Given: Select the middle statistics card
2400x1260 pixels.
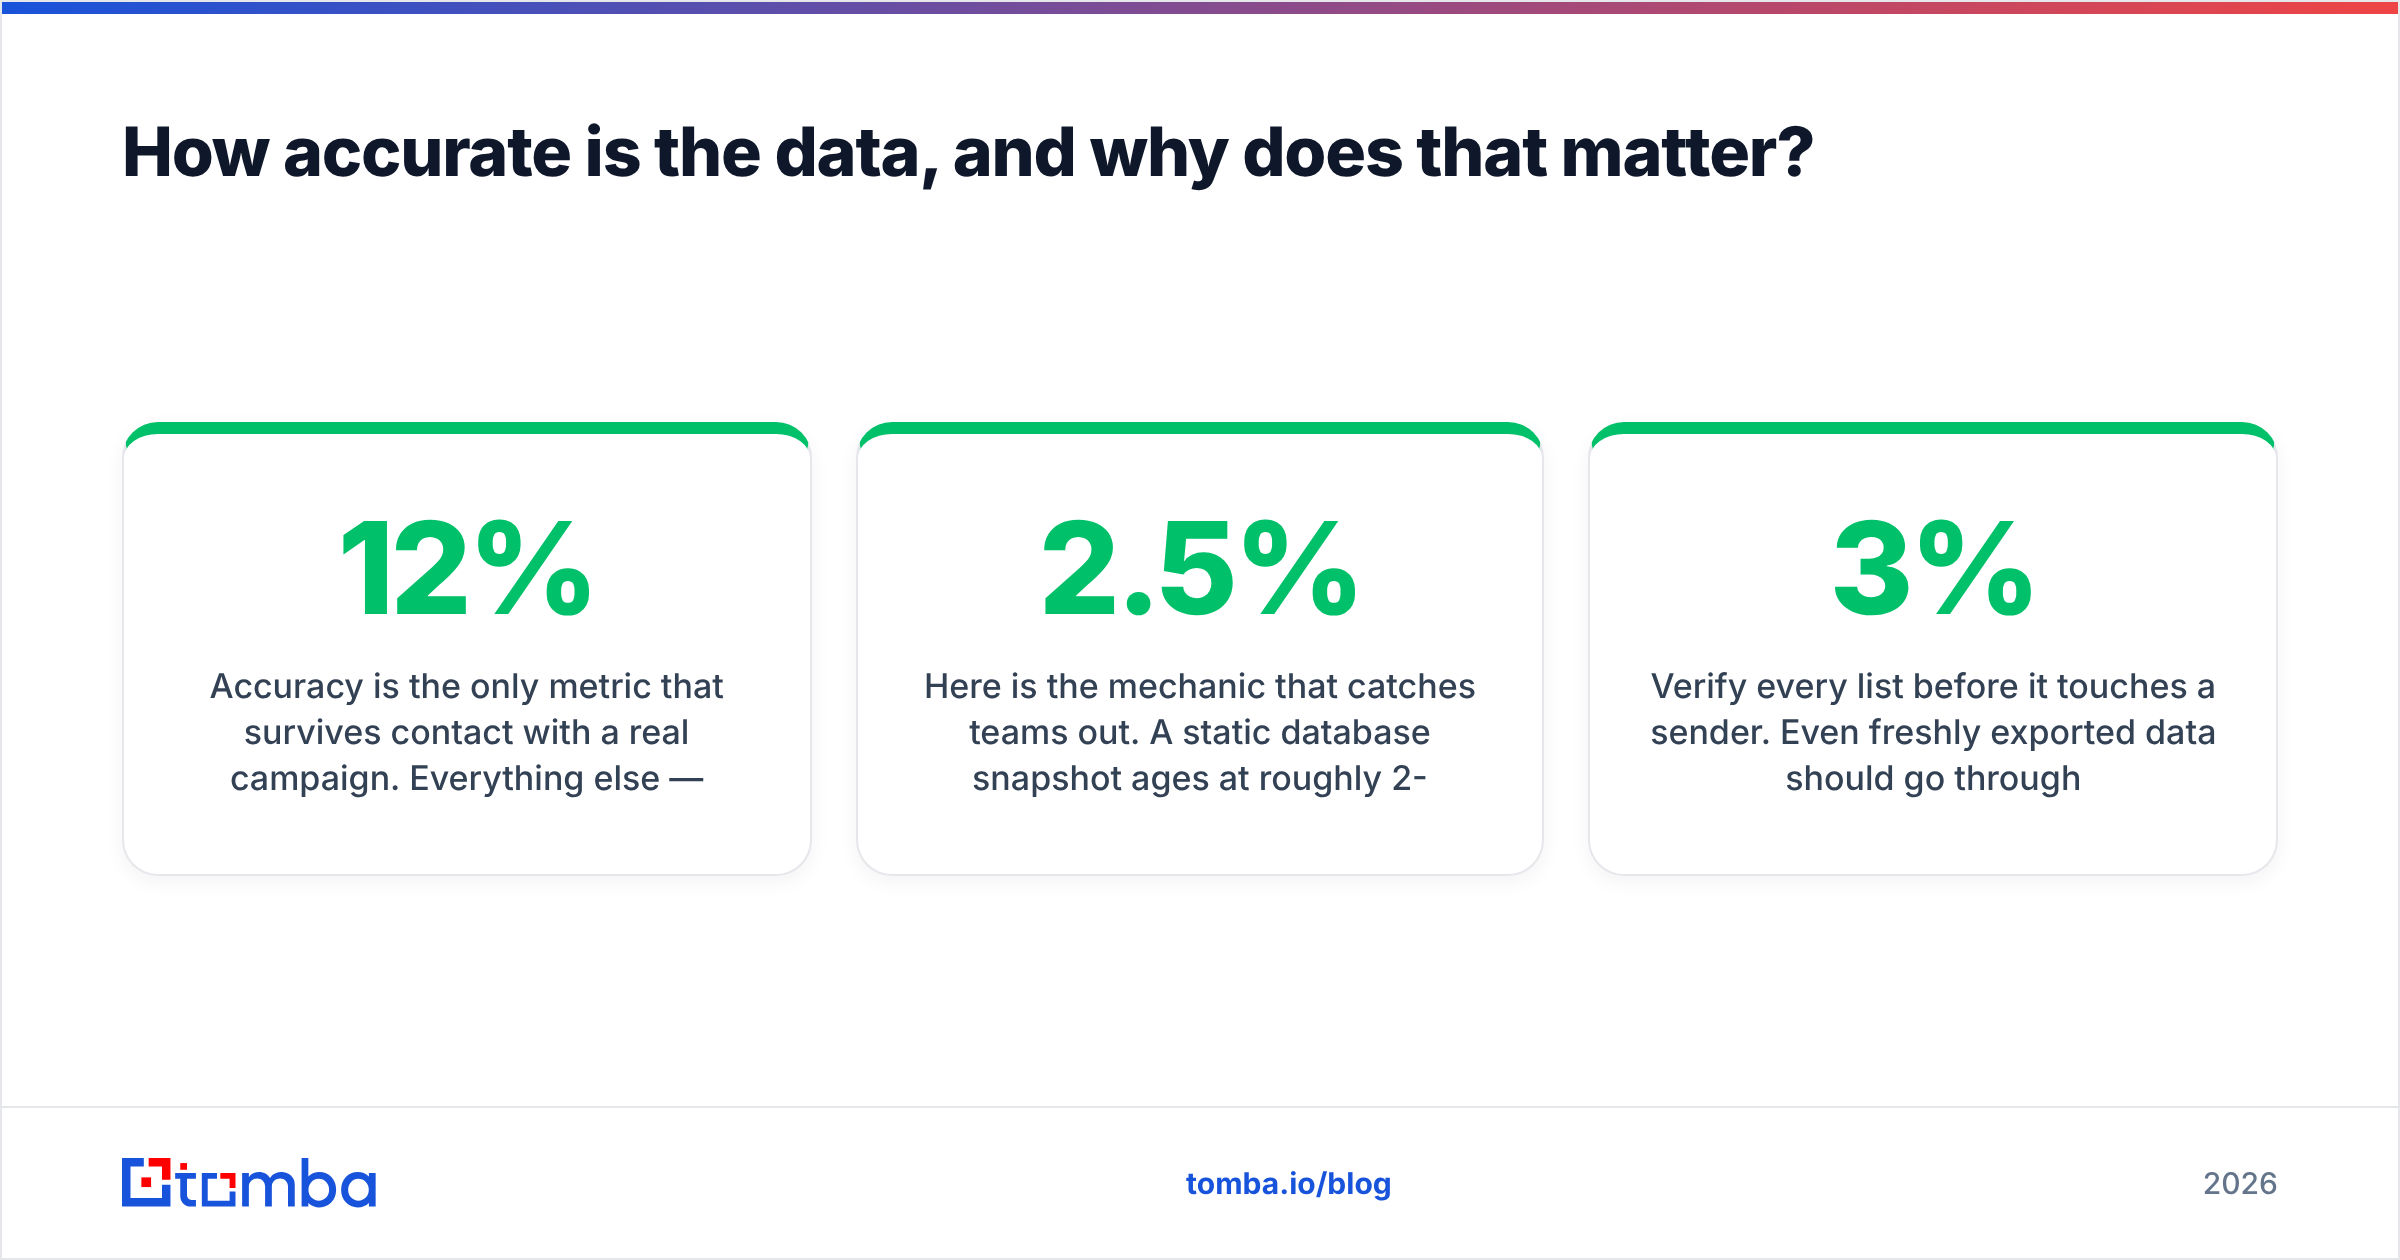Looking at the screenshot, I should point(1199,648).
